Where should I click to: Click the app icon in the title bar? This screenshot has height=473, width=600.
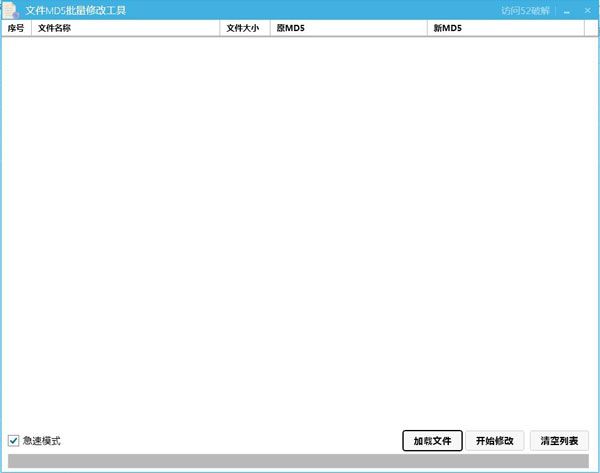[x=11, y=10]
